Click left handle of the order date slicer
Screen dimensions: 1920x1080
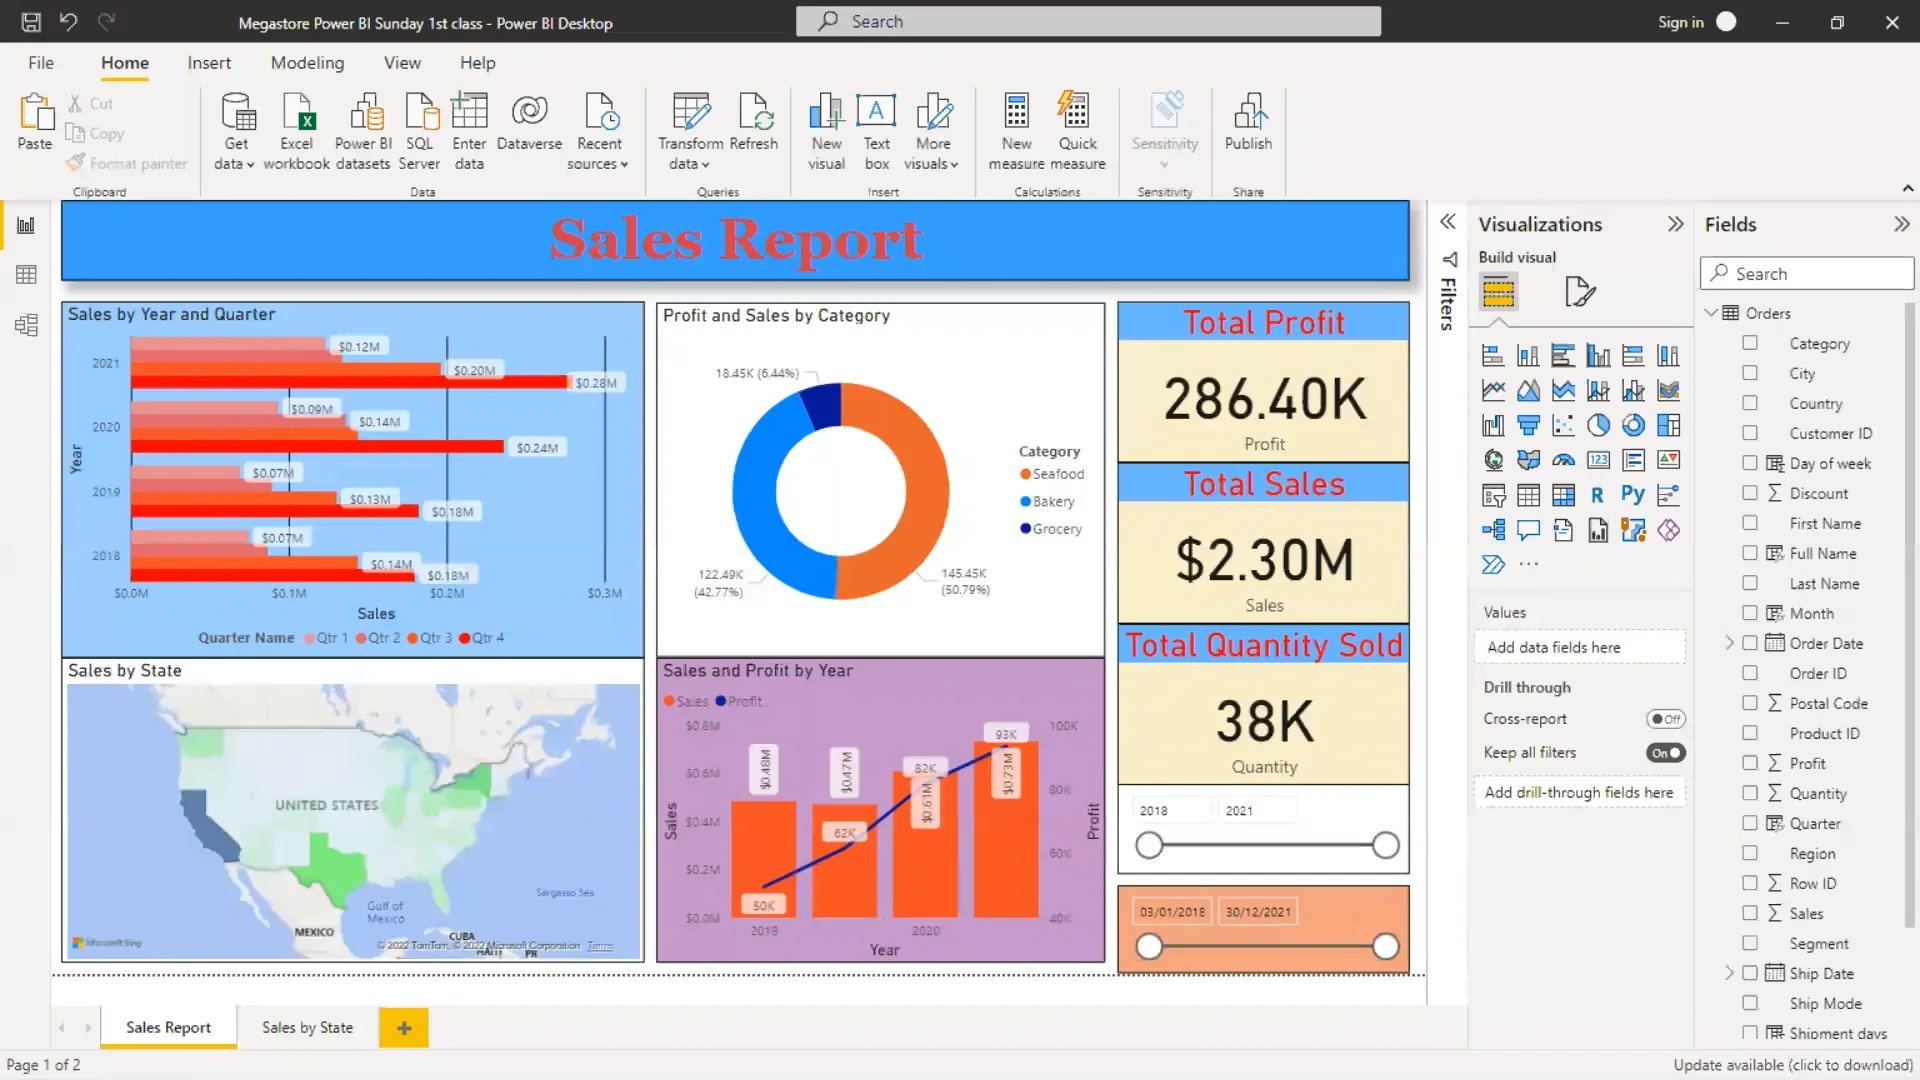(1150, 946)
